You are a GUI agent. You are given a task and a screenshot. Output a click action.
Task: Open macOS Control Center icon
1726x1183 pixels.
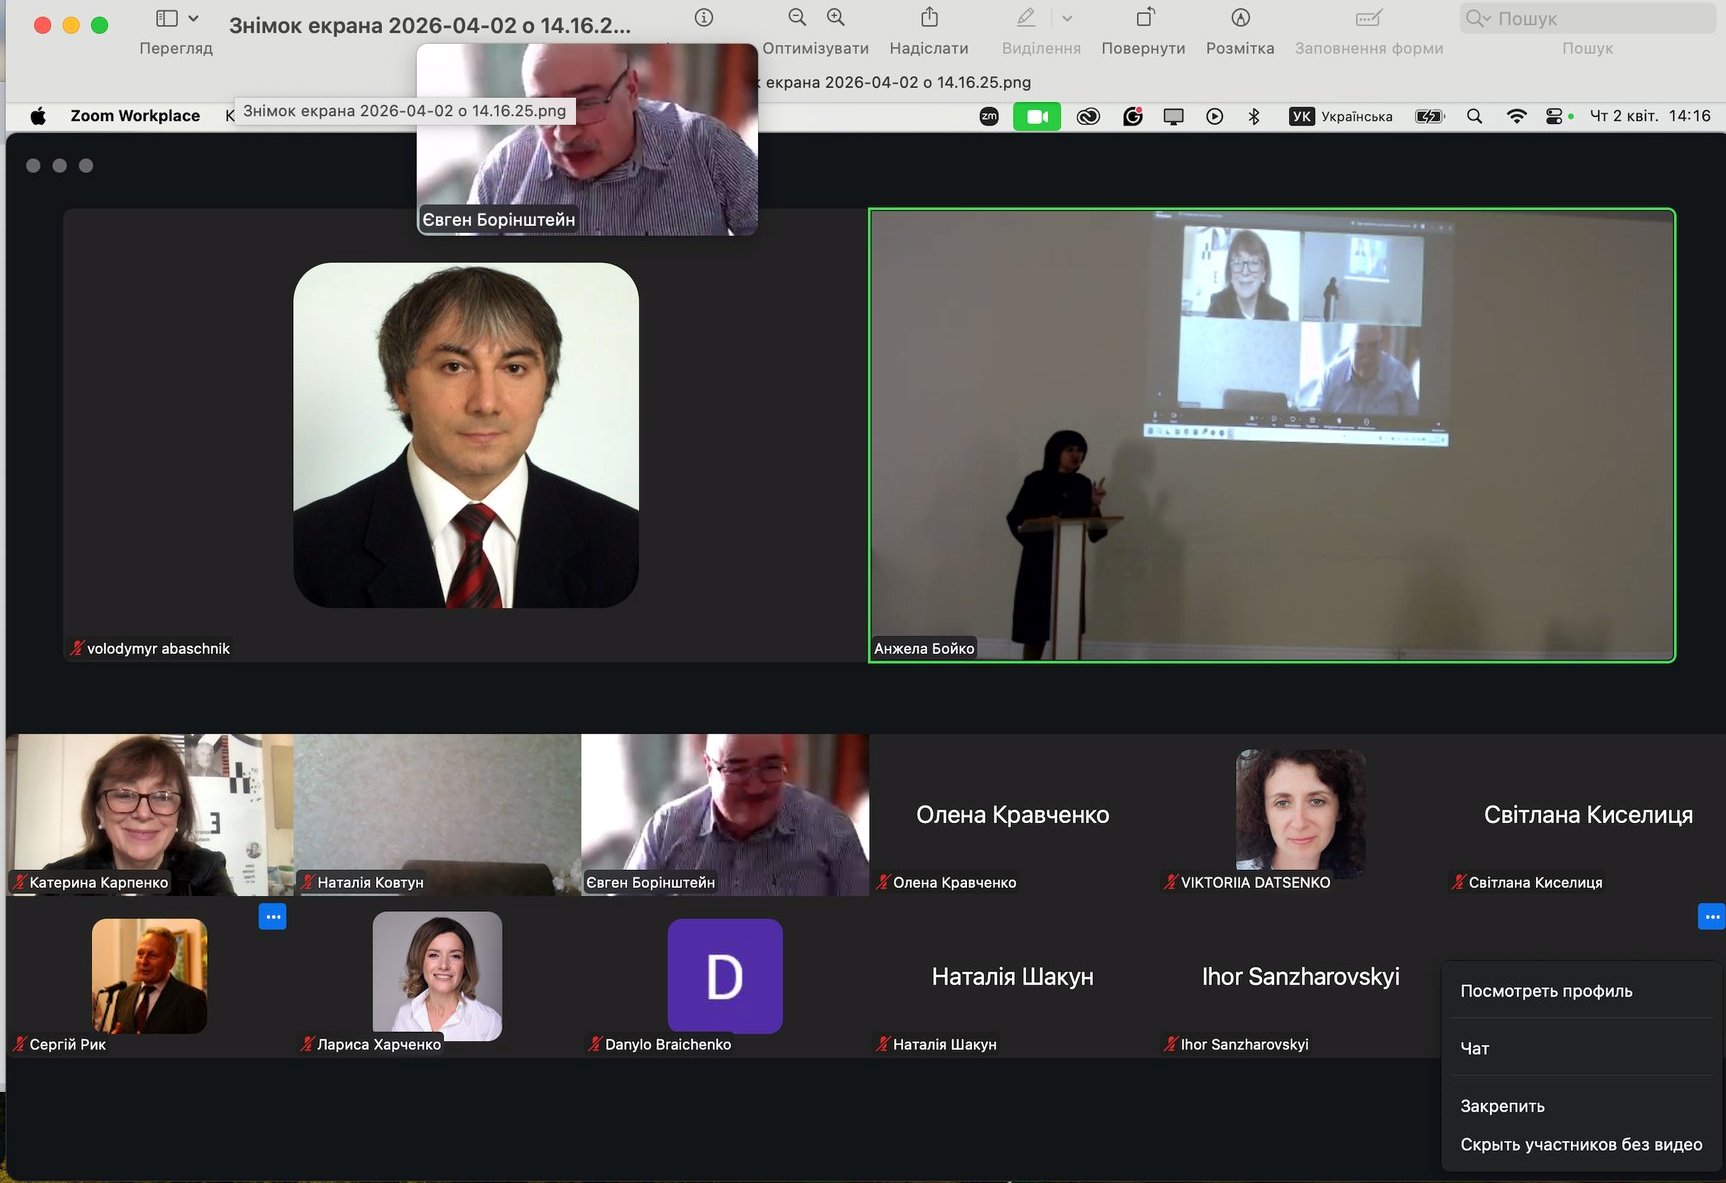(x=1554, y=116)
